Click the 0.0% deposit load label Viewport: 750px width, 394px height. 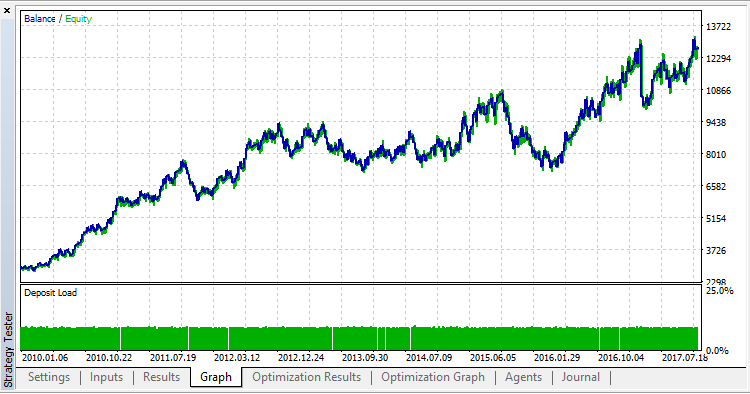[717, 350]
